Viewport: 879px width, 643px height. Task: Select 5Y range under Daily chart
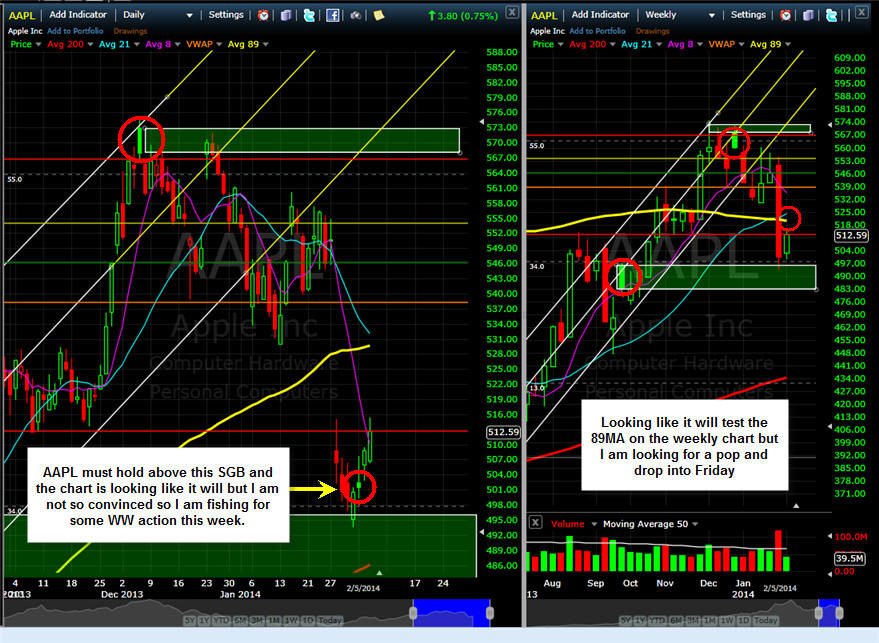(190, 621)
